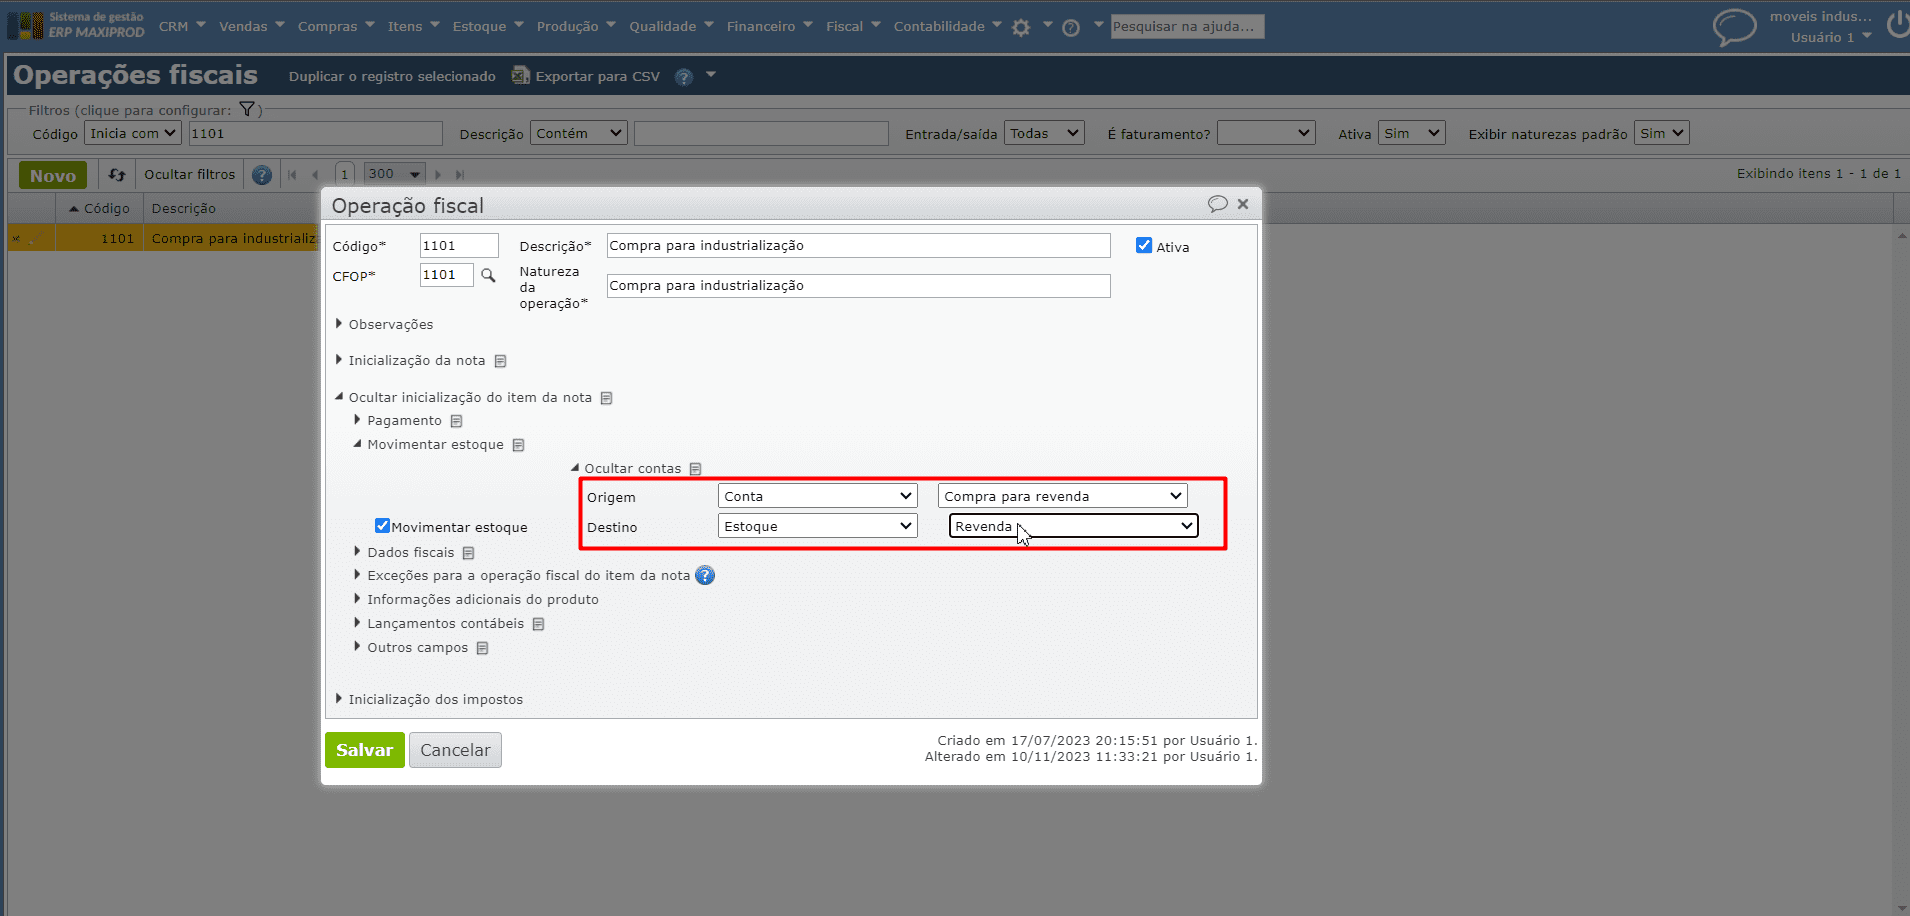
Task: Click note icon beside Ocultar inicialização do item
Action: pyautogui.click(x=606, y=398)
